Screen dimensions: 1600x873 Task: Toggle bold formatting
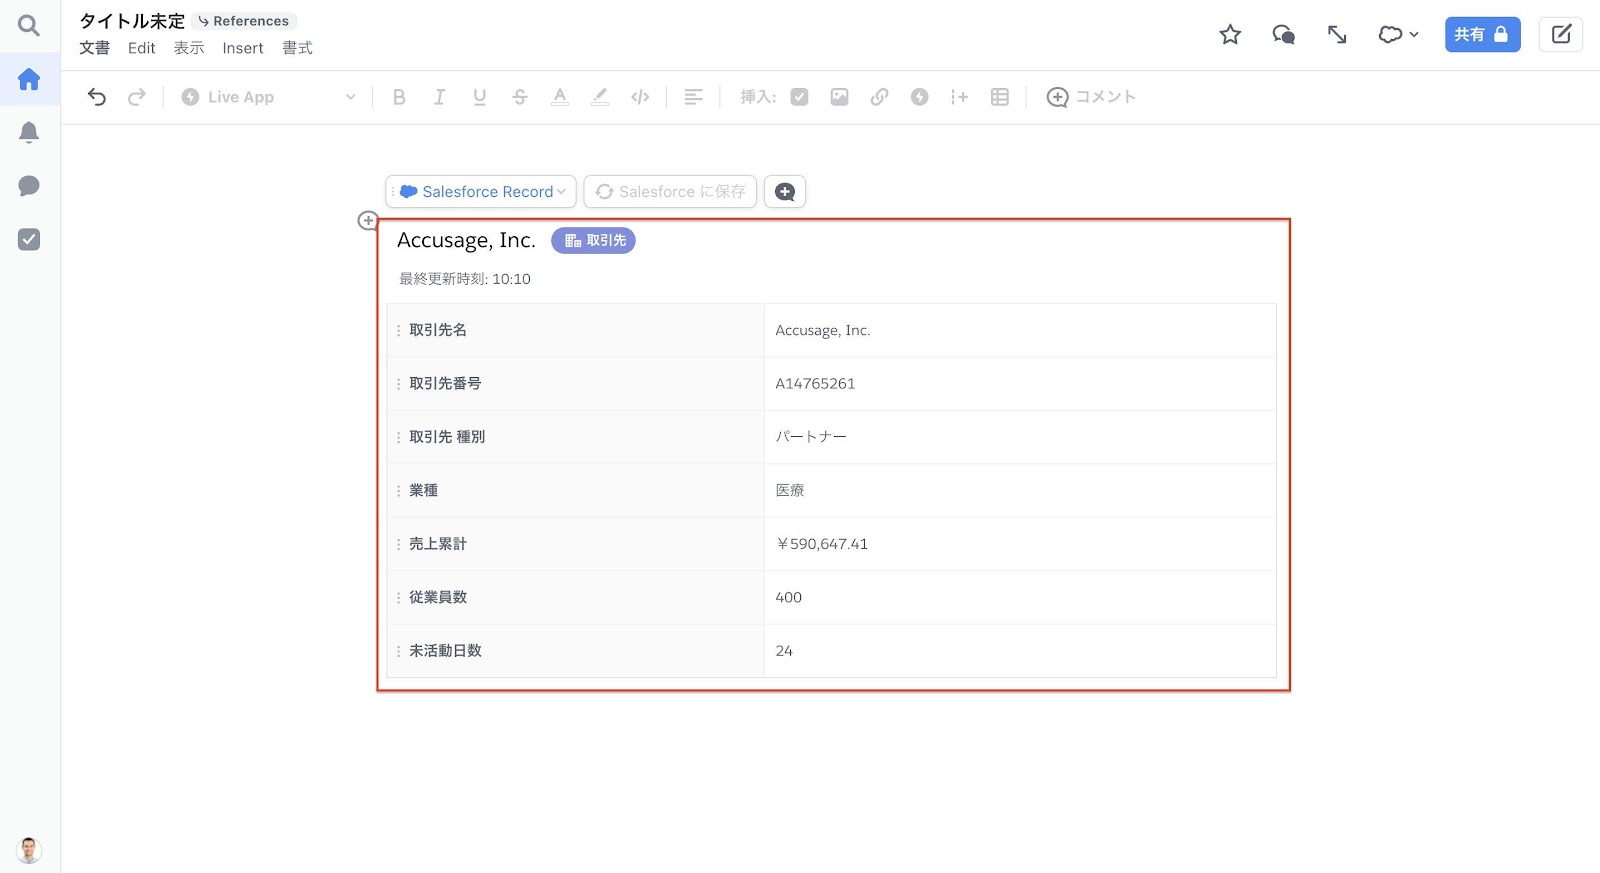[x=399, y=97]
